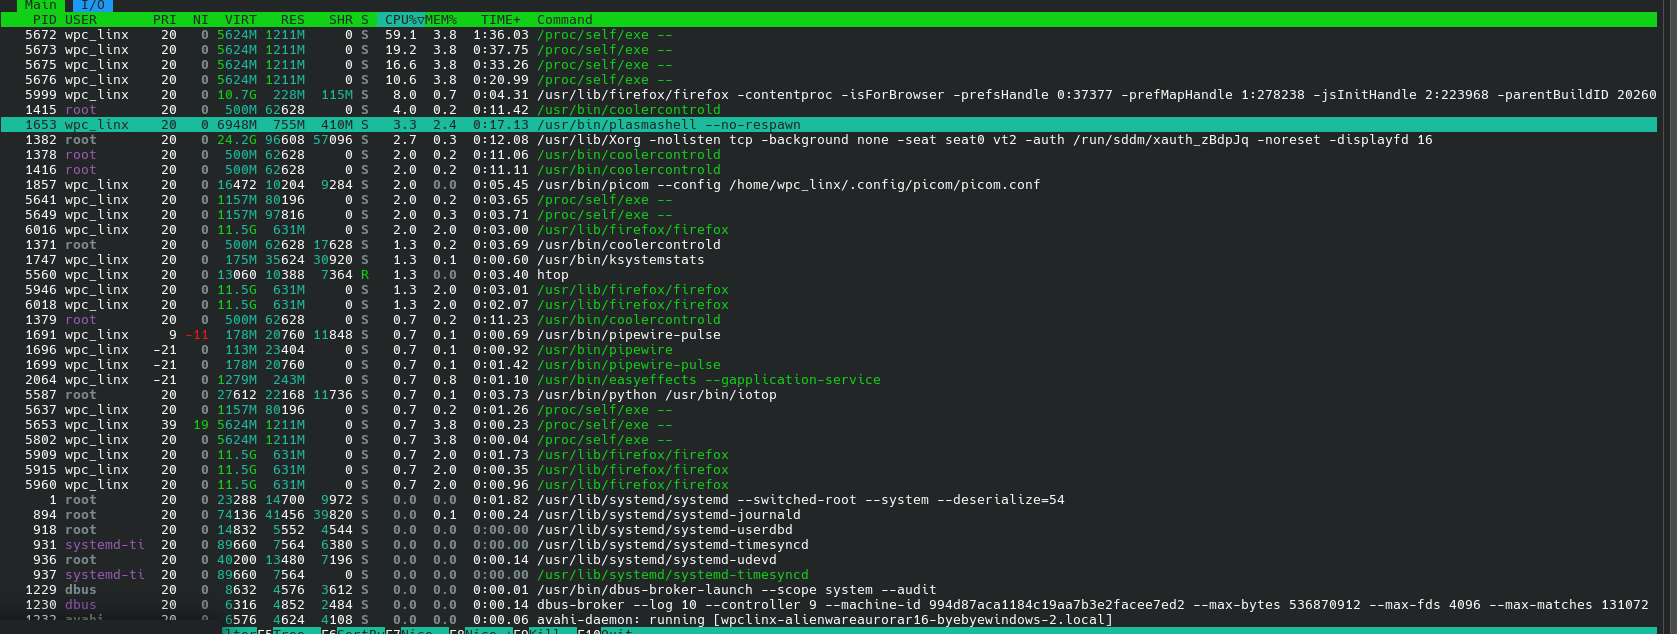Sort processes by the PID column header

tap(44, 20)
